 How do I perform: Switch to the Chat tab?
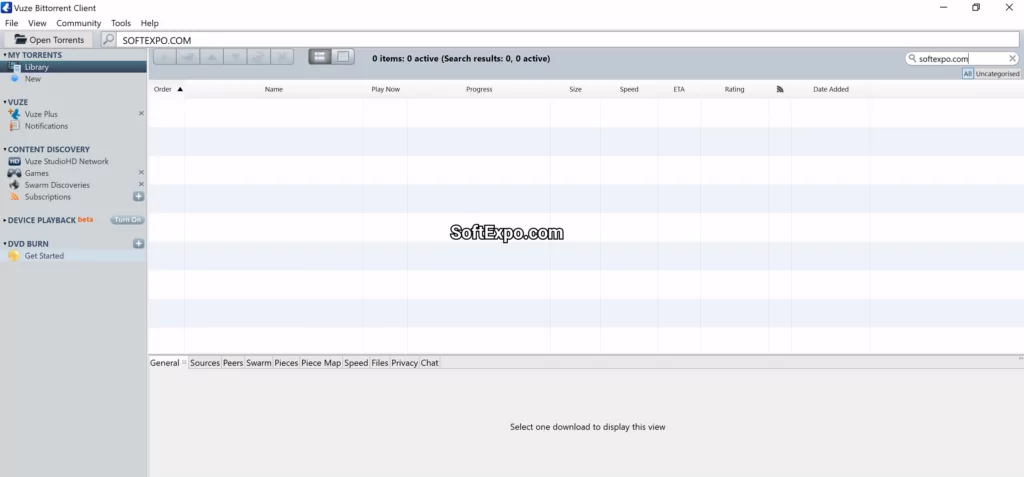coord(429,363)
